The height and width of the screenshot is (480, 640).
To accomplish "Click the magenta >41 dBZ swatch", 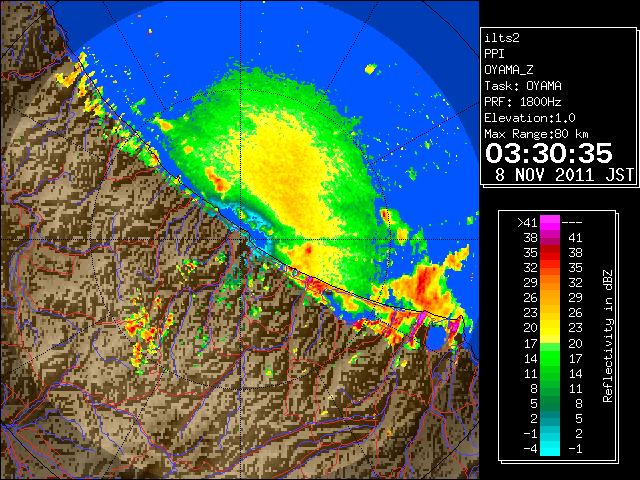I will tap(550, 222).
